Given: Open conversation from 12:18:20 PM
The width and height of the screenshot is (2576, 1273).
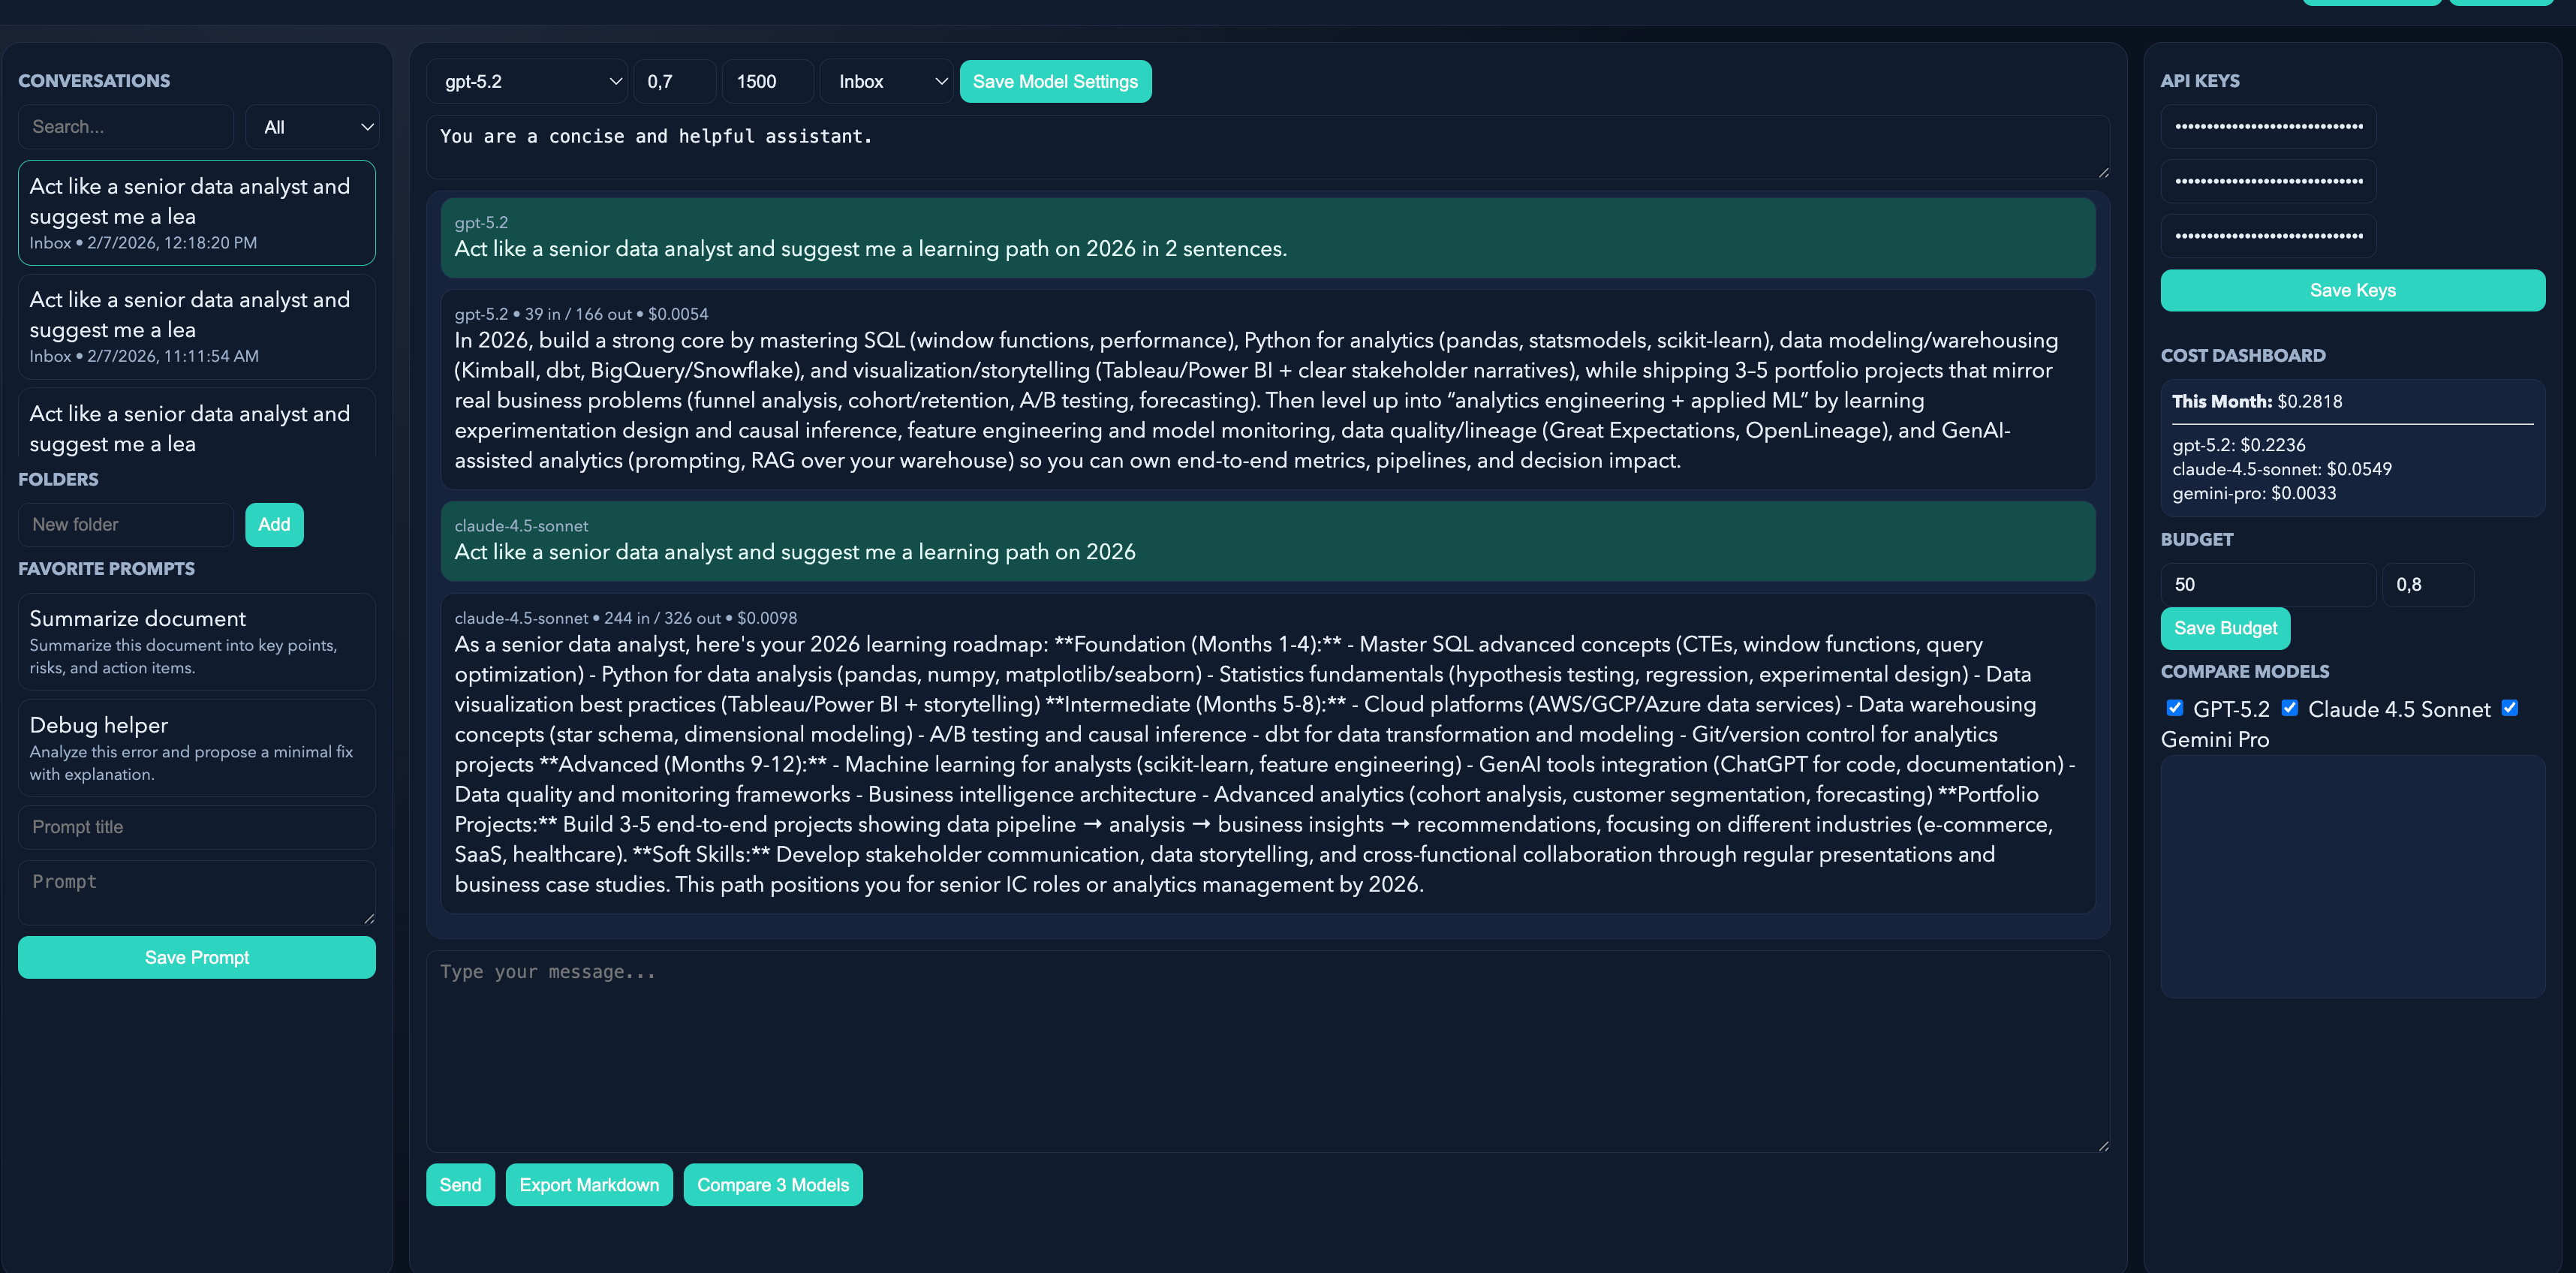Looking at the screenshot, I should pos(196,213).
